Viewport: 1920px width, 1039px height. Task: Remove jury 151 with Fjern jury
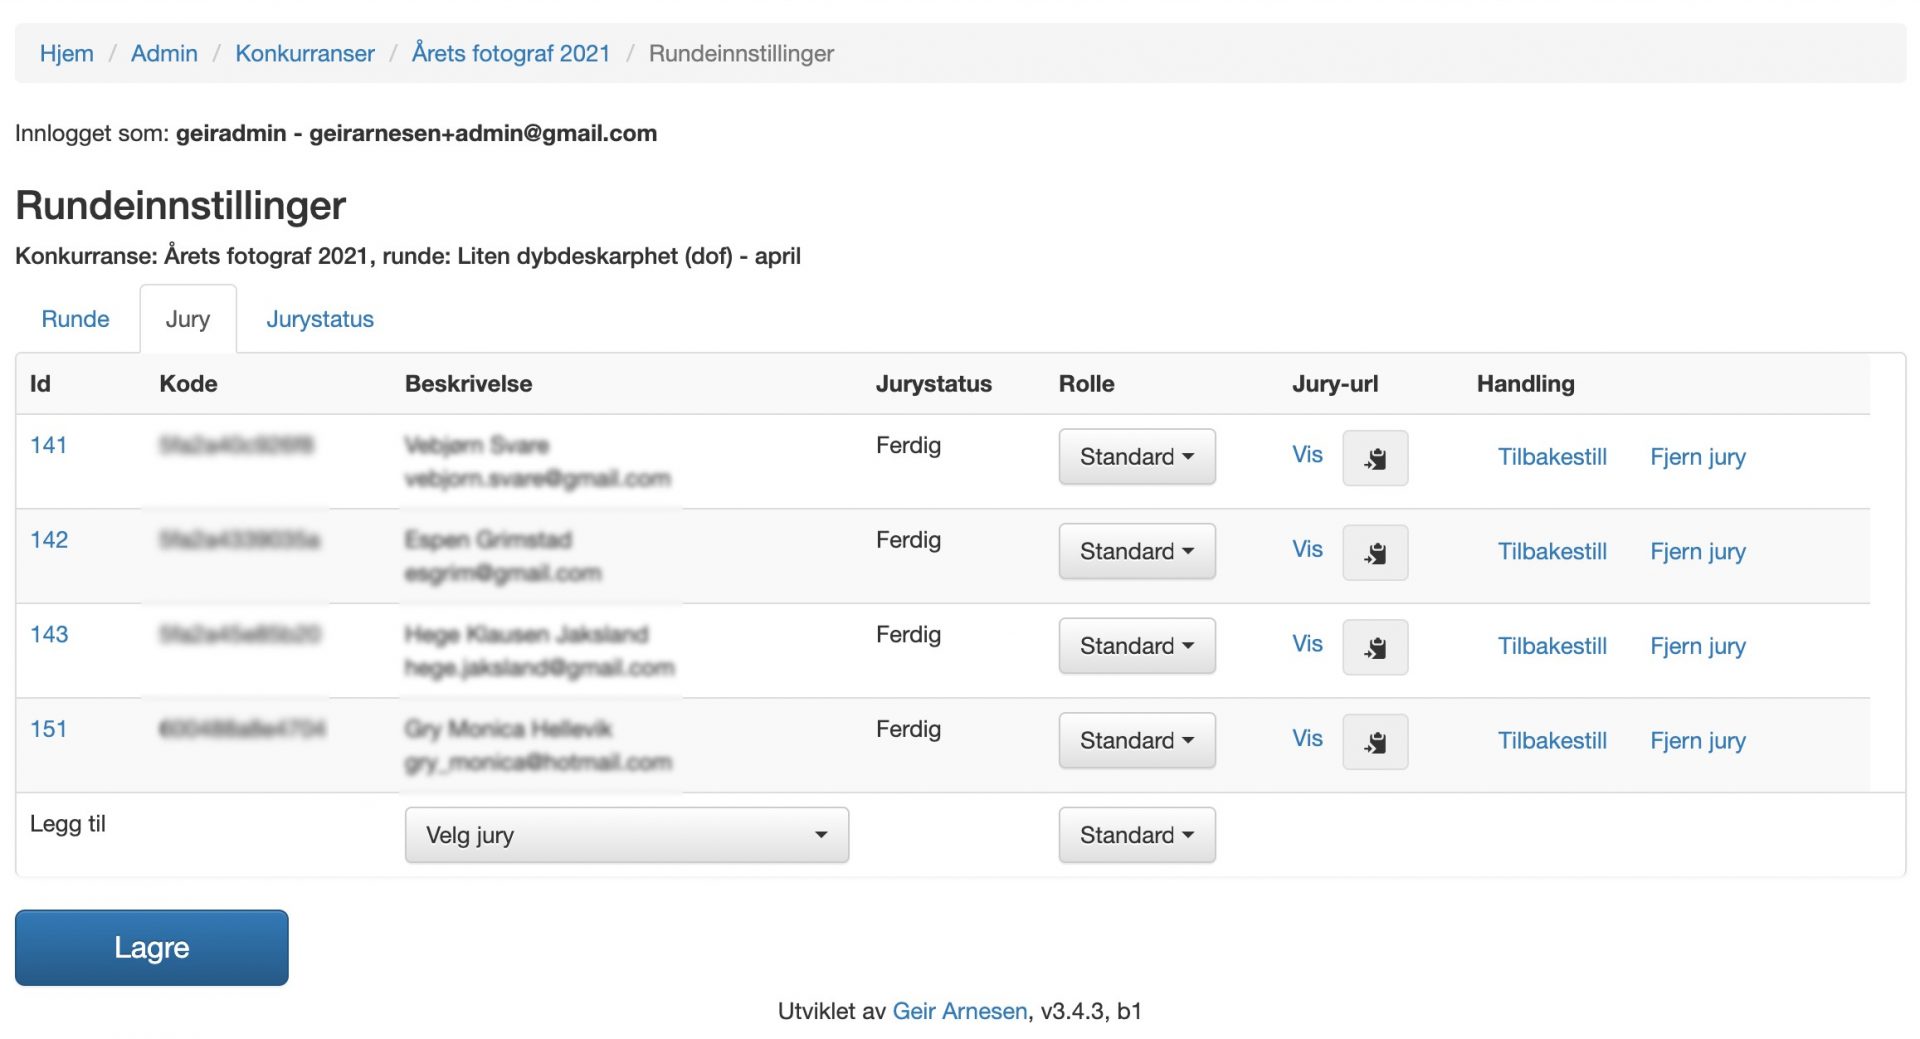tap(1697, 741)
